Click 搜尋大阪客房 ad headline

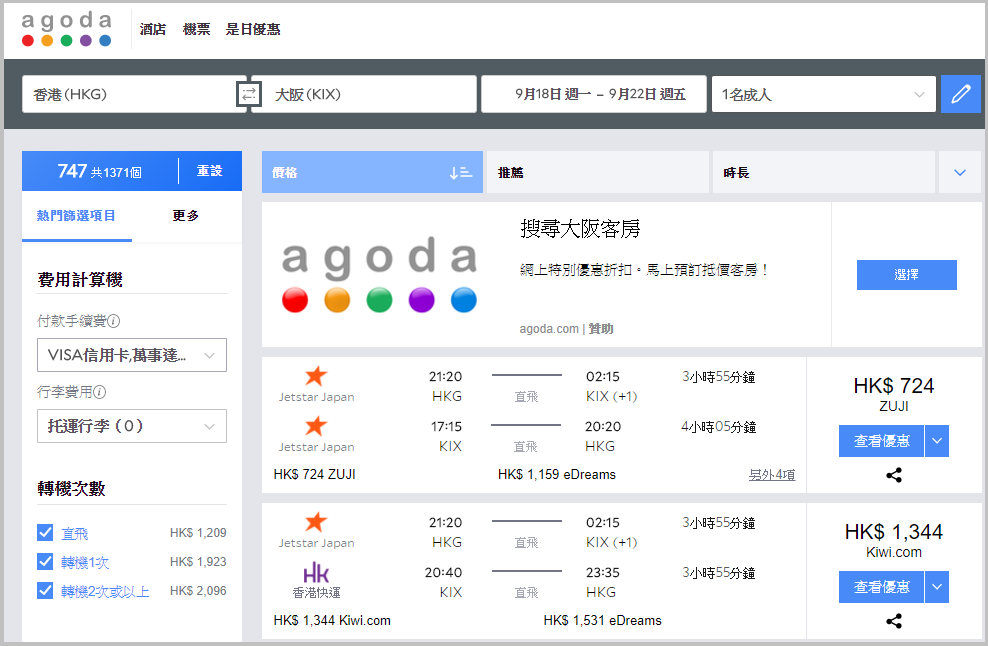point(580,228)
